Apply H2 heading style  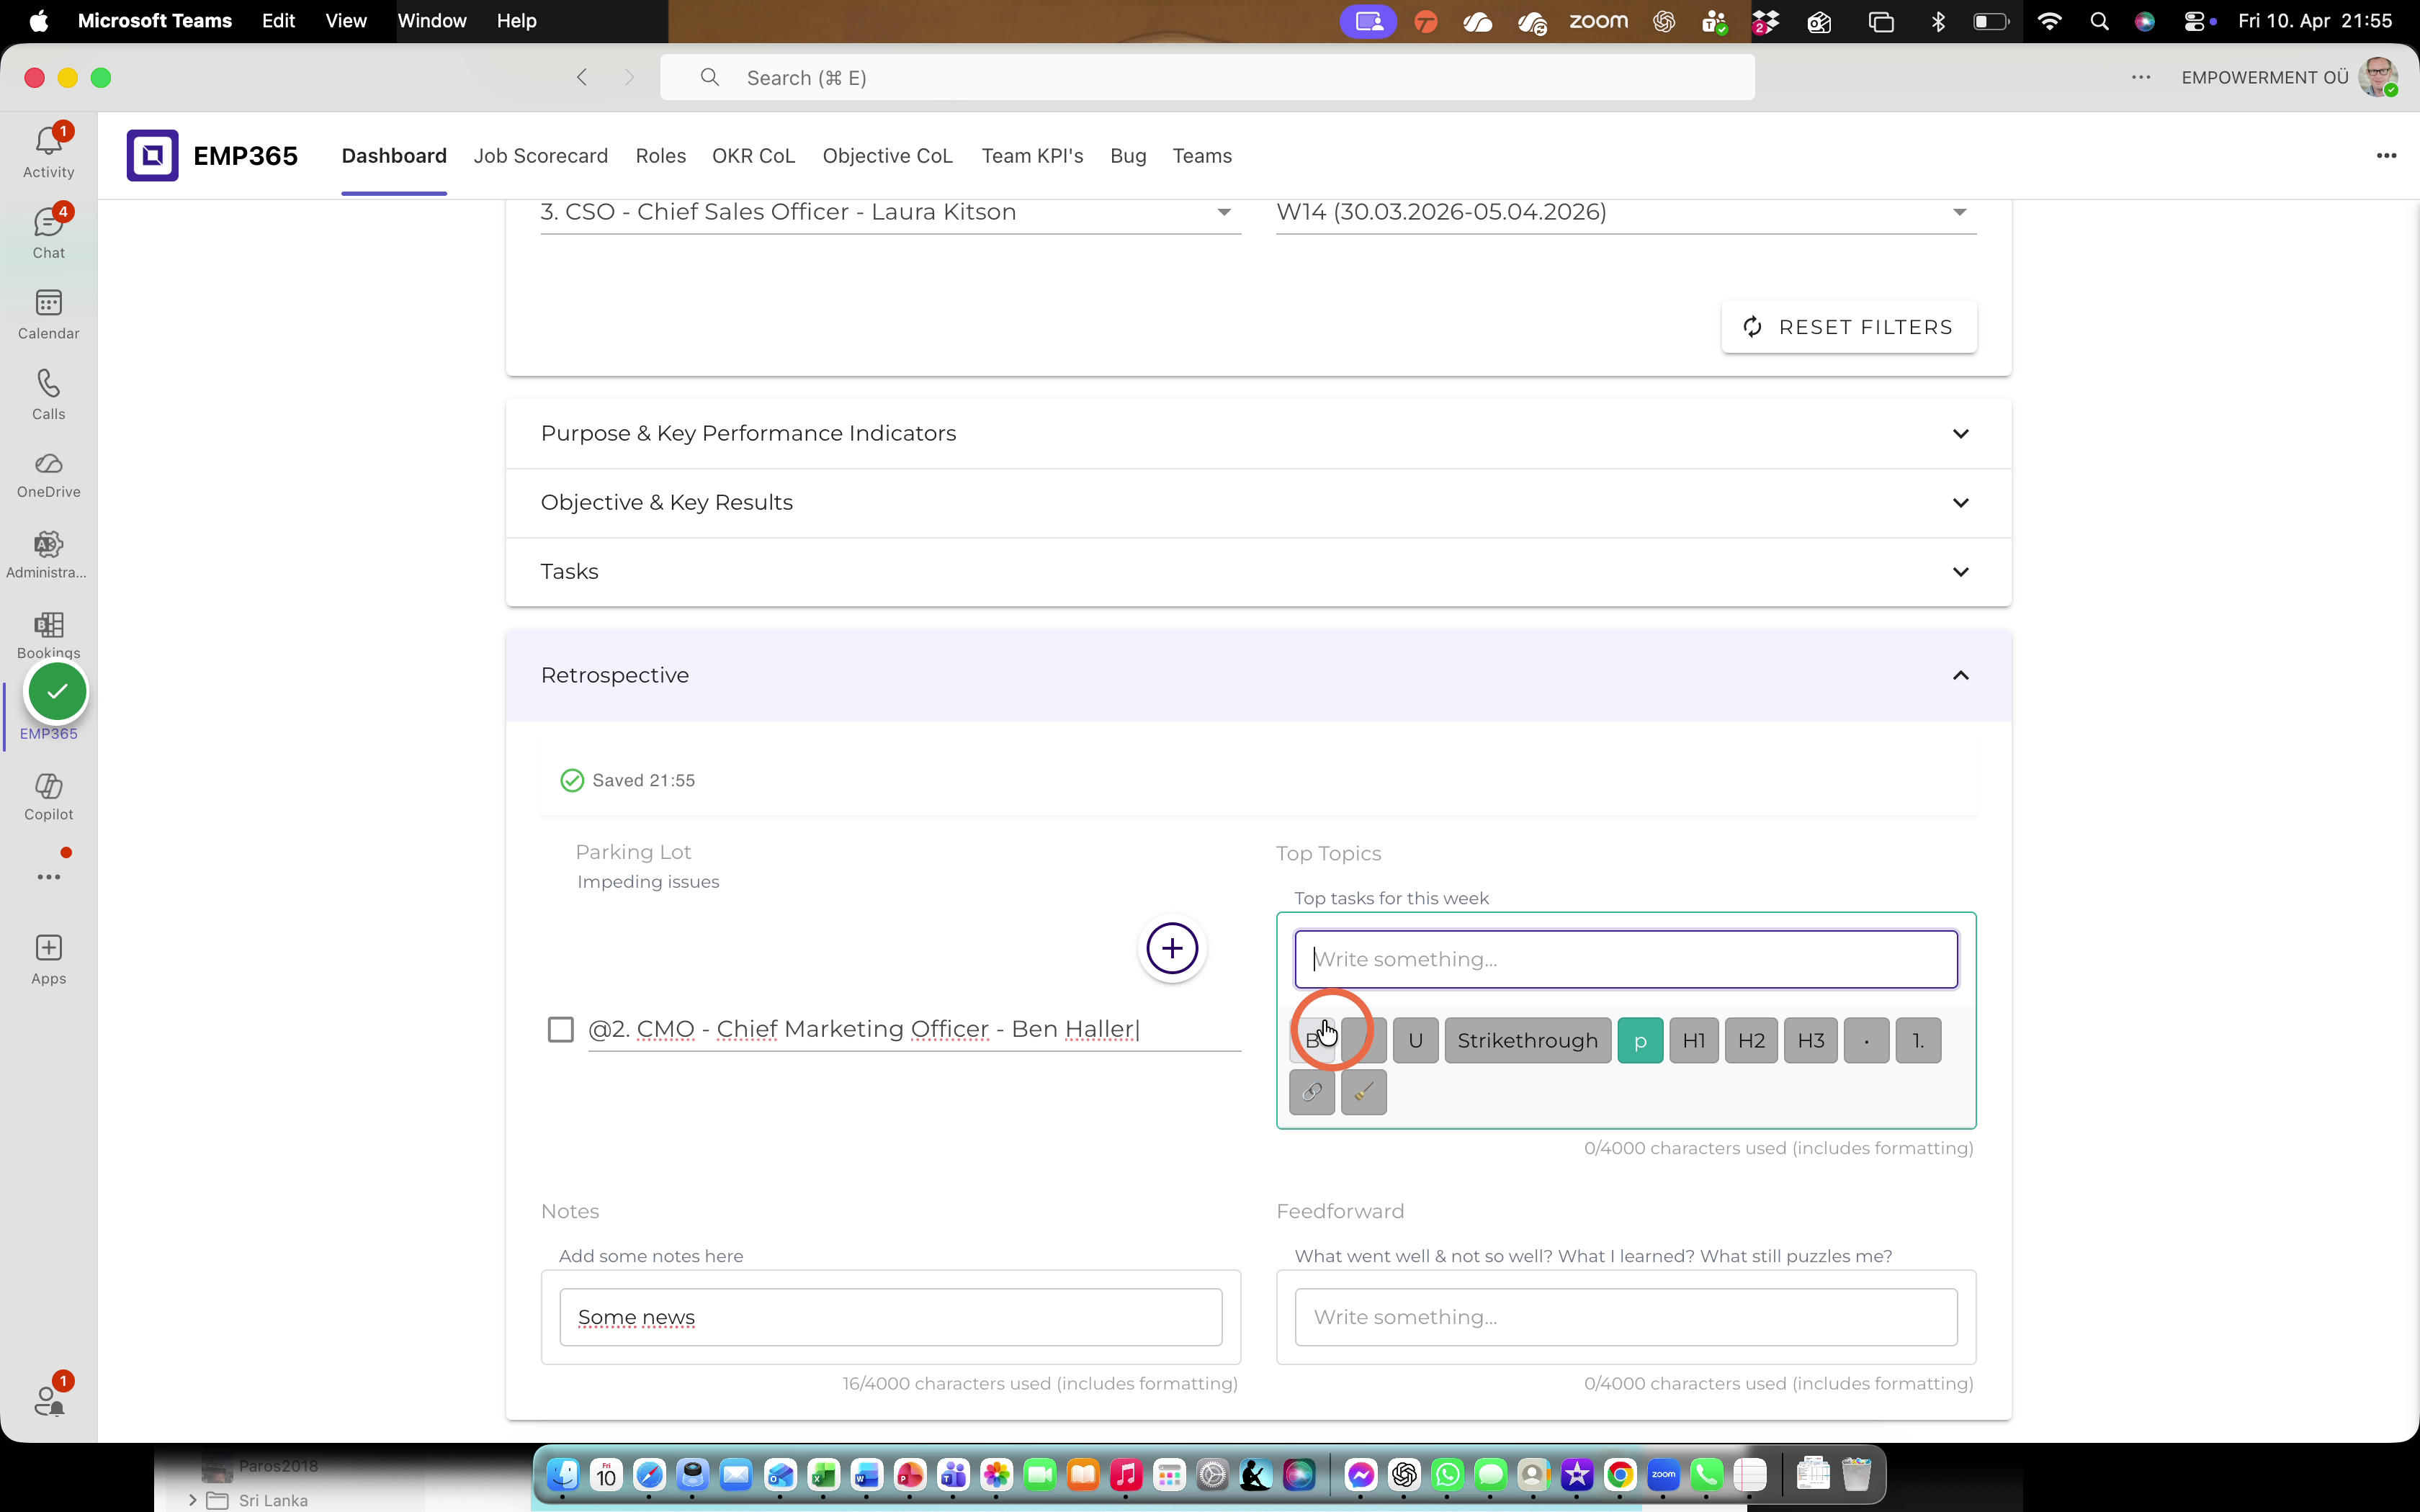coord(1751,1040)
